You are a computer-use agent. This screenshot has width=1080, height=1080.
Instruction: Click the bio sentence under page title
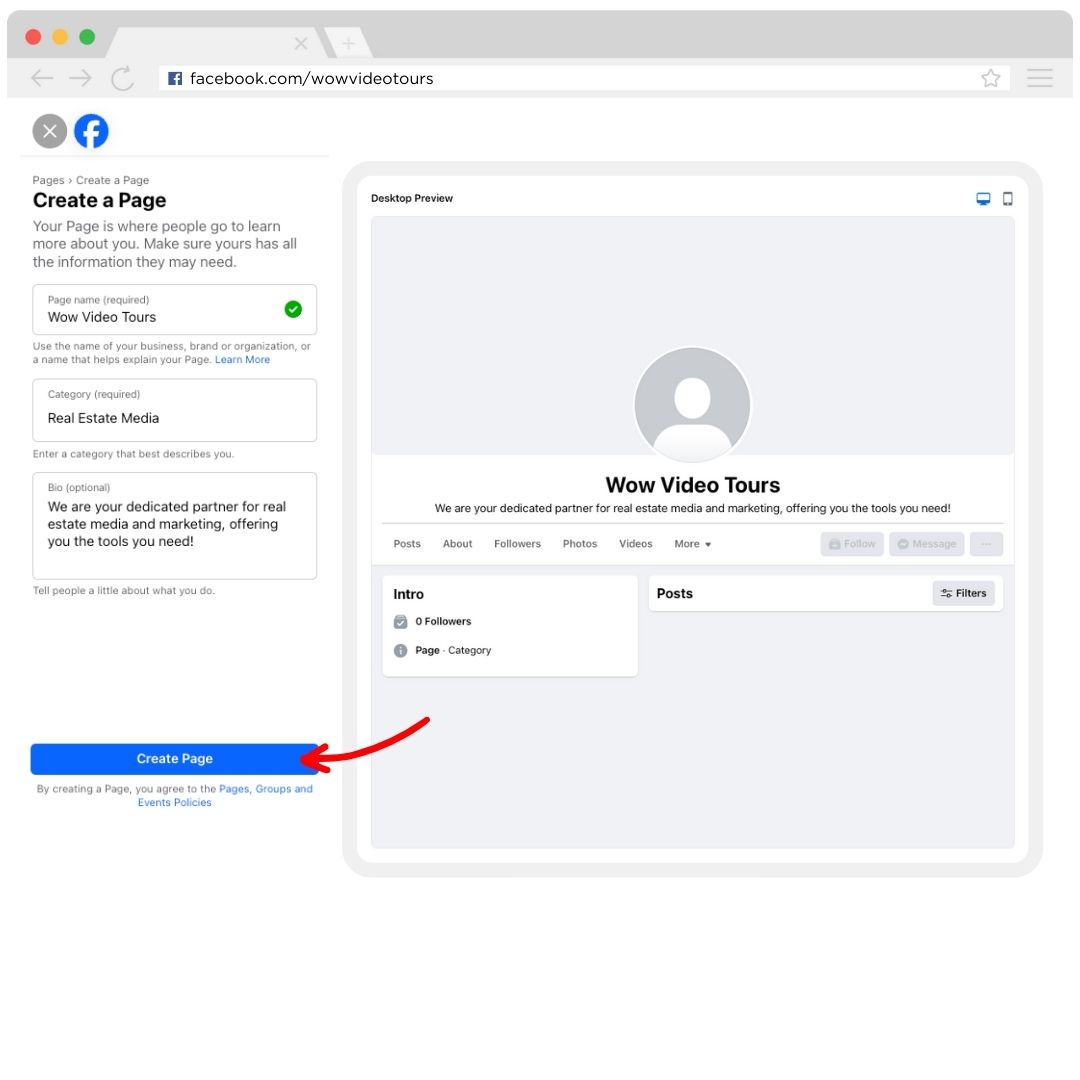(x=692, y=509)
